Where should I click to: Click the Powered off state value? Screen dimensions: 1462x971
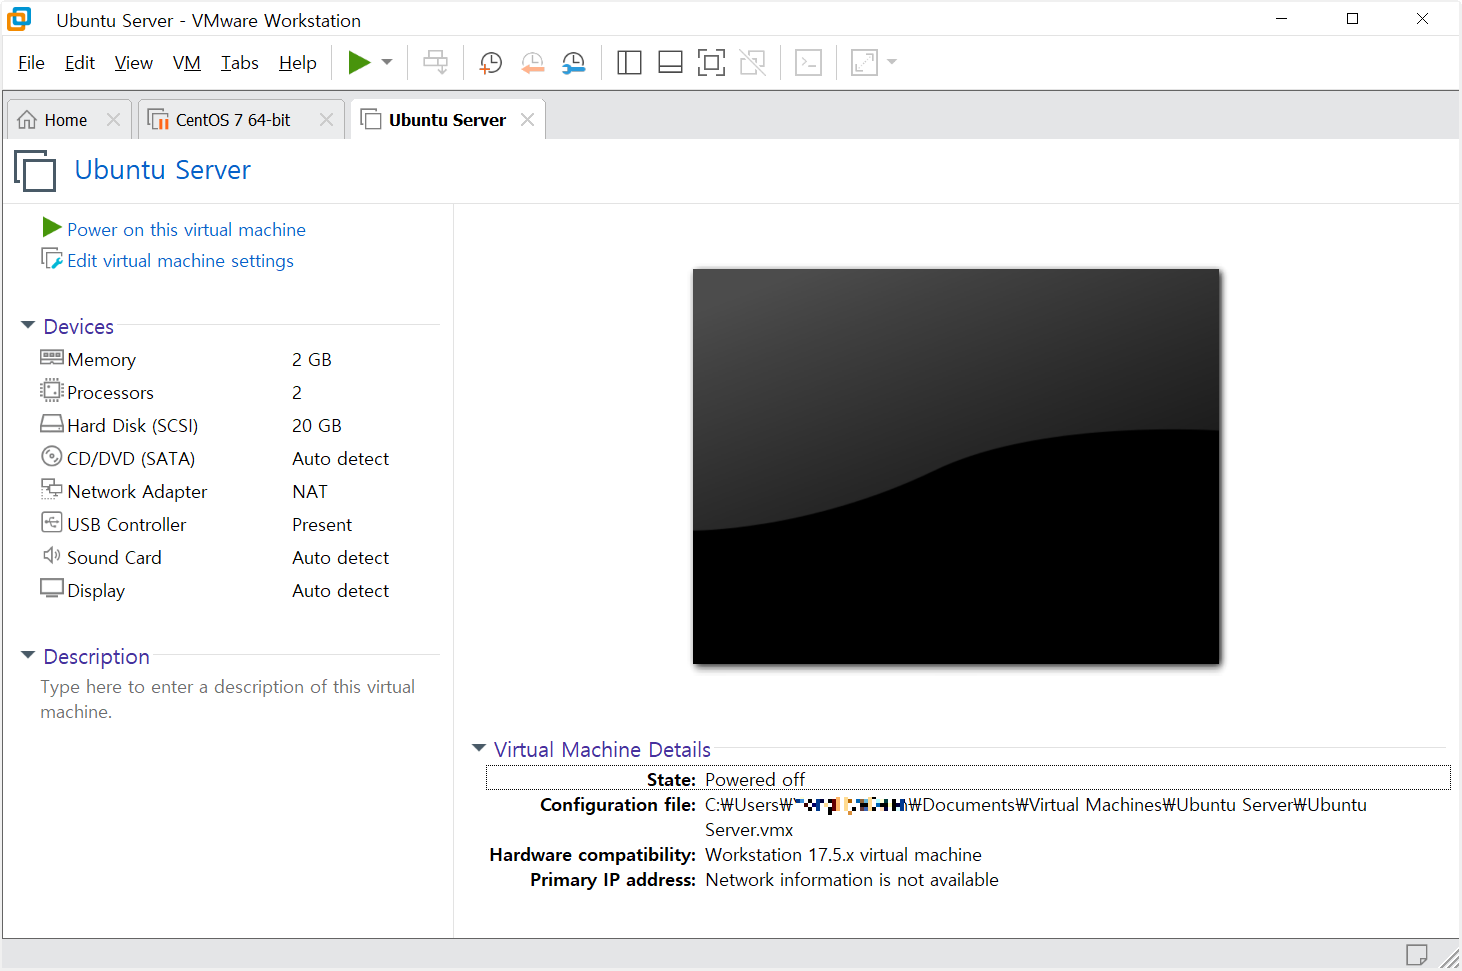coord(755,780)
